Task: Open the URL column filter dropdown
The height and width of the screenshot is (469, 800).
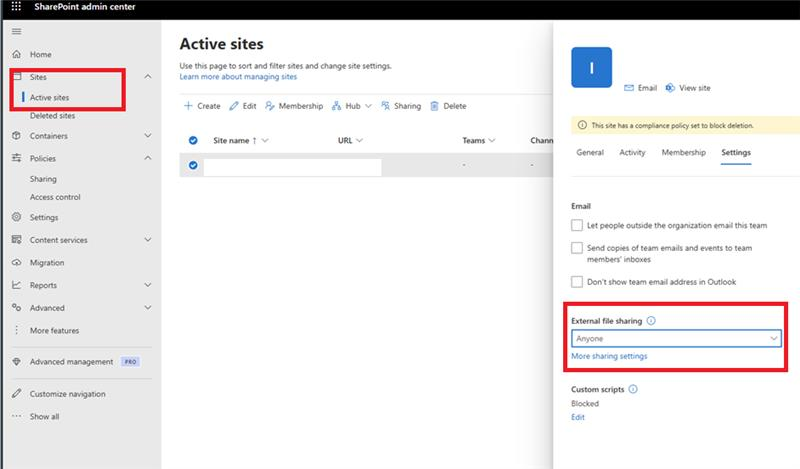Action: coord(360,140)
